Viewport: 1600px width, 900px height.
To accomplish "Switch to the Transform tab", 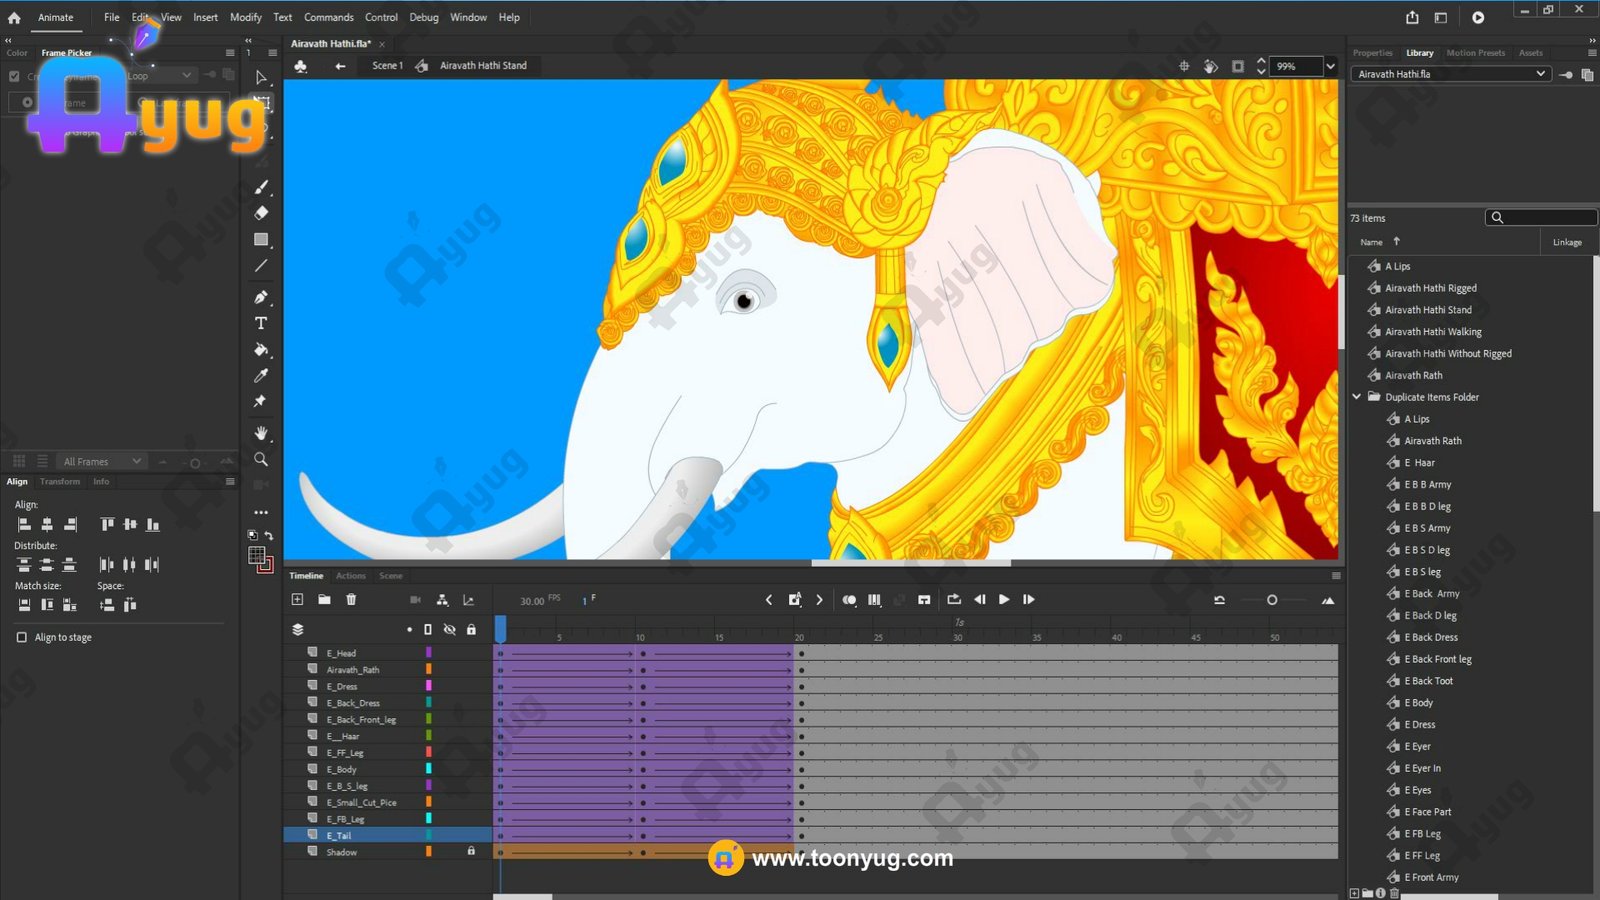I will tap(60, 481).
